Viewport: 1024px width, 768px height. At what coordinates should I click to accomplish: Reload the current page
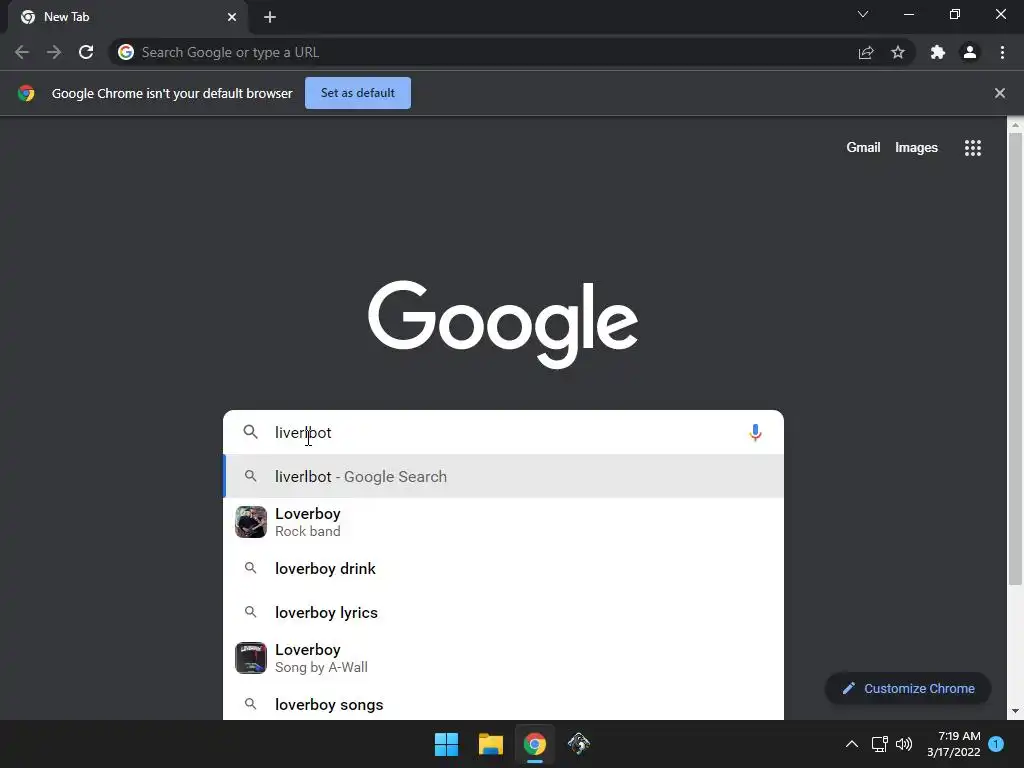tap(86, 52)
